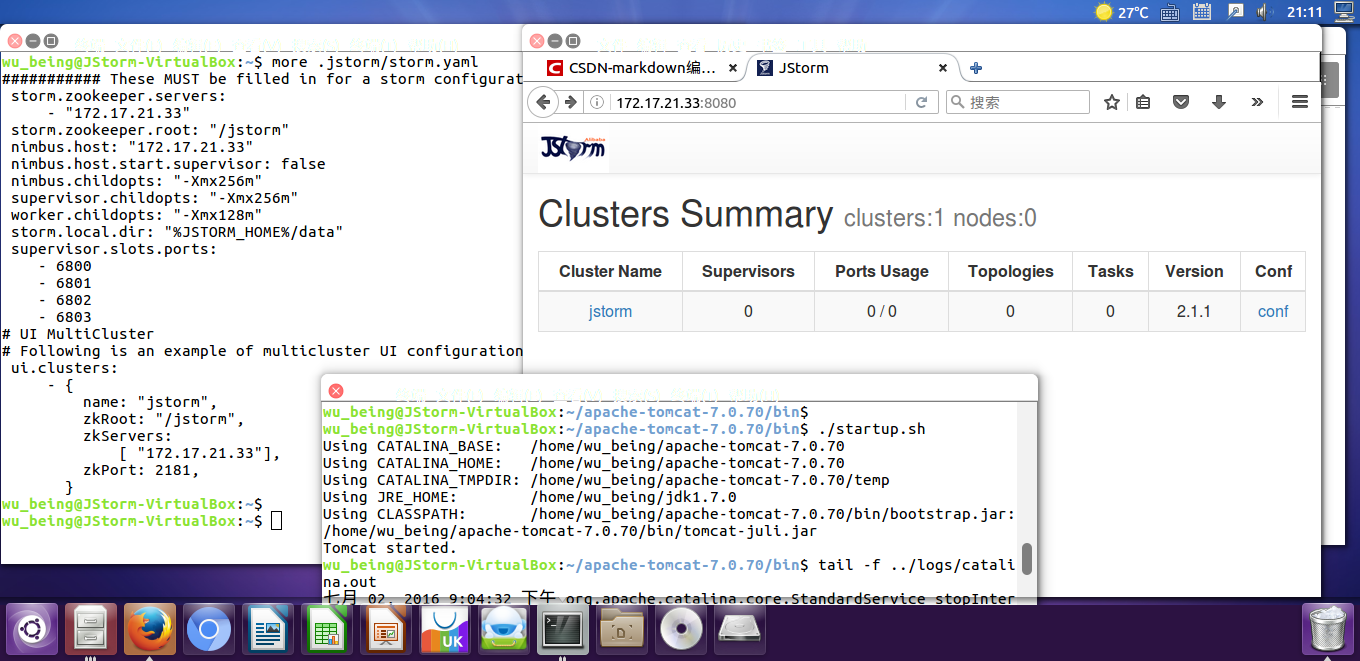The image size is (1360, 661).
Task: Open the computer session menu icon
Action: 1343,12
